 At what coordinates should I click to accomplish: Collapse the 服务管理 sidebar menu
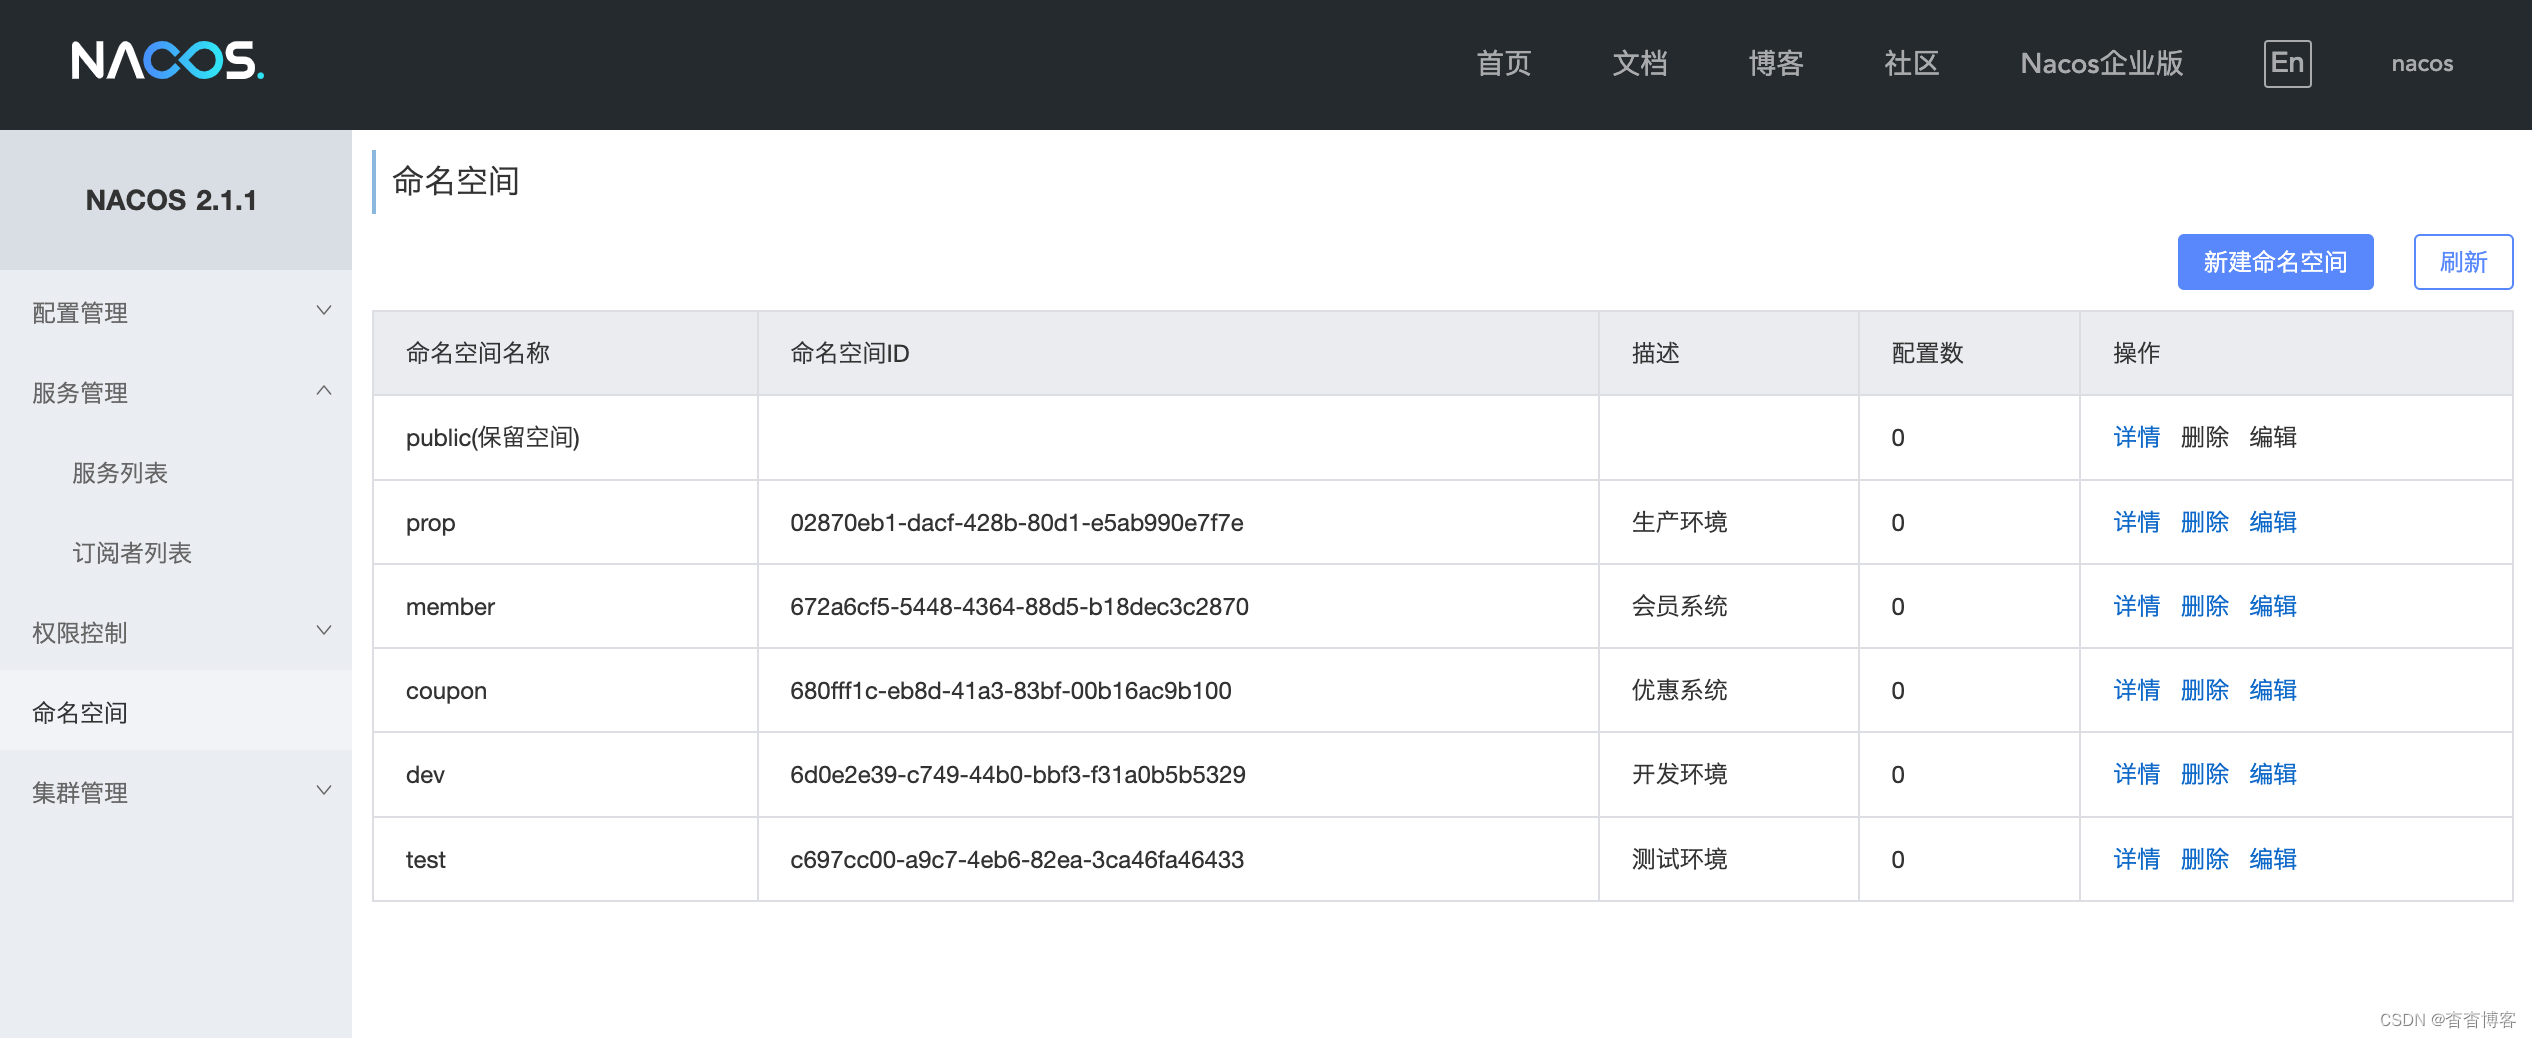(176, 392)
